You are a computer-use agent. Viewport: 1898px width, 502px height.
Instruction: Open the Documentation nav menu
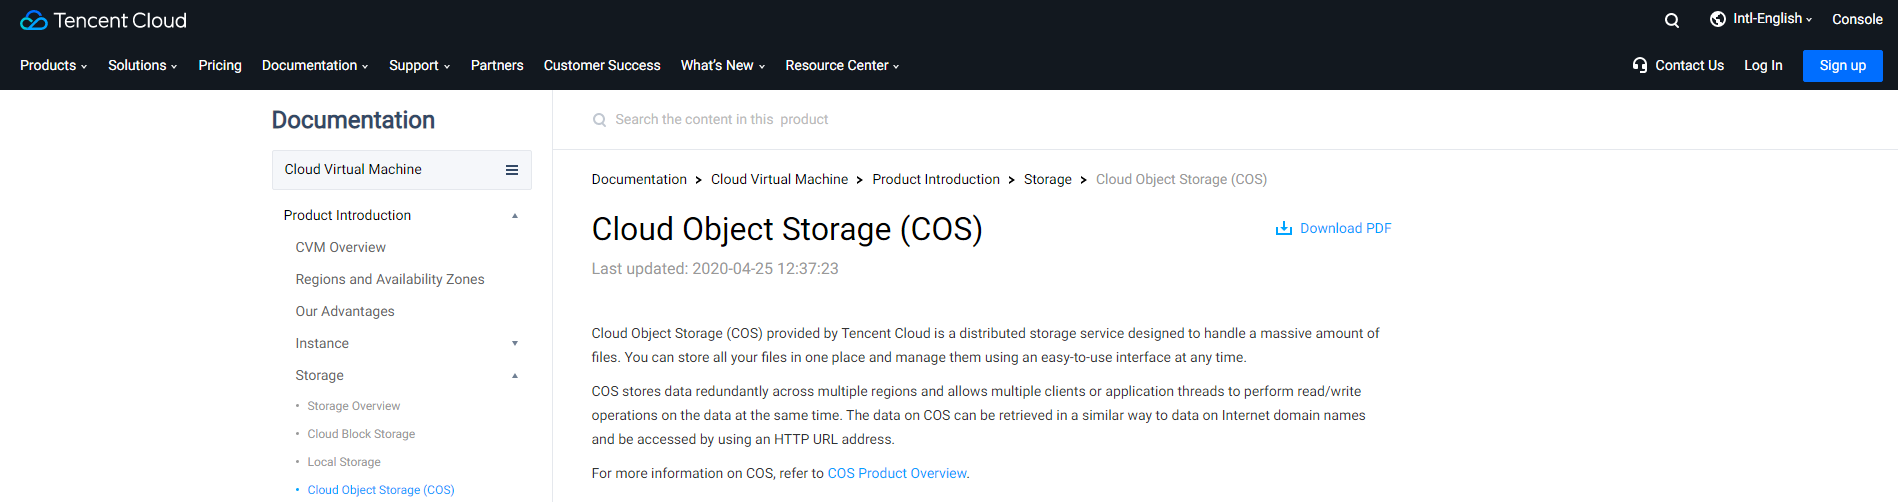(x=314, y=66)
